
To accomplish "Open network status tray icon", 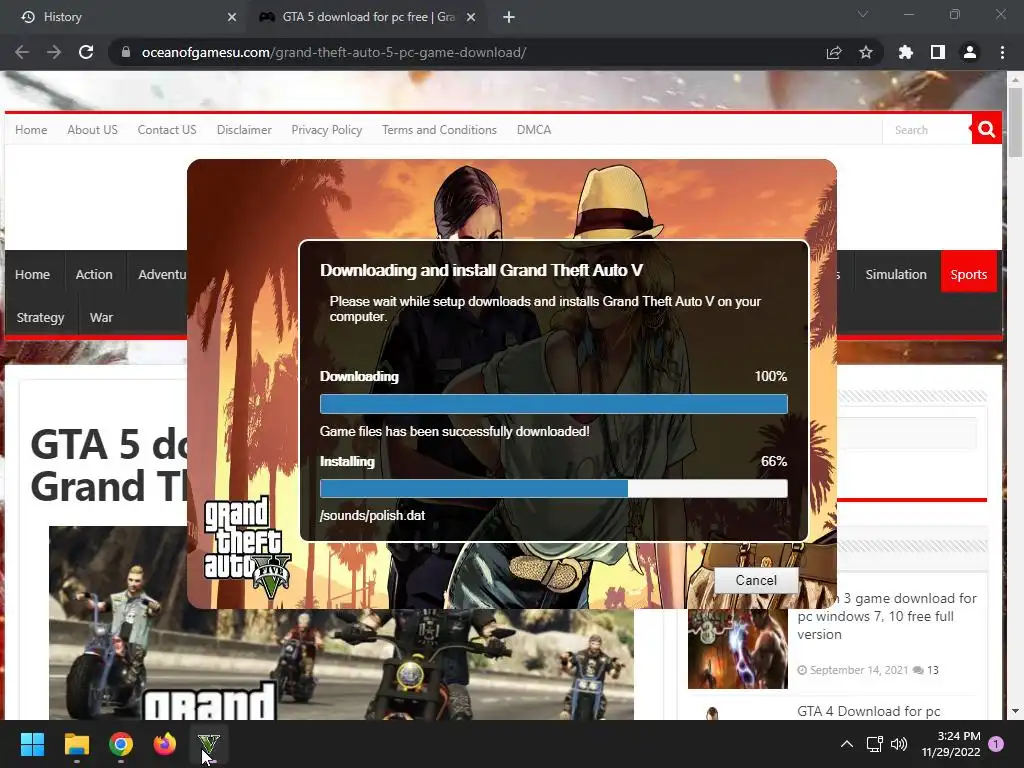I will tap(874, 744).
